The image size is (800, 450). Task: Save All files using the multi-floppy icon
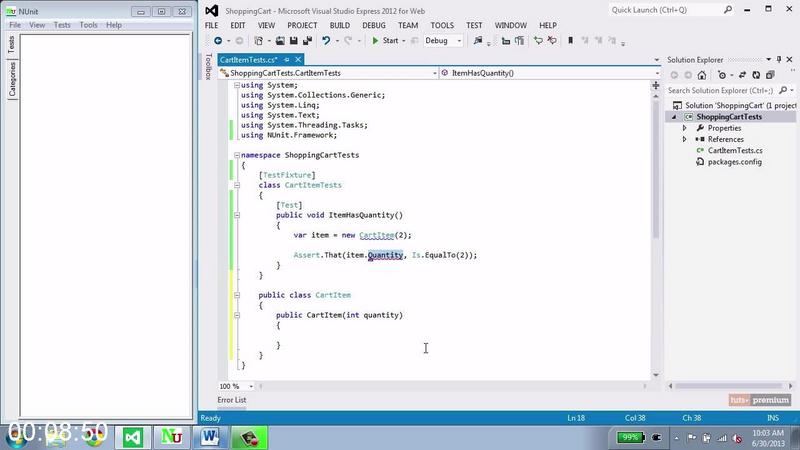tap(307, 40)
